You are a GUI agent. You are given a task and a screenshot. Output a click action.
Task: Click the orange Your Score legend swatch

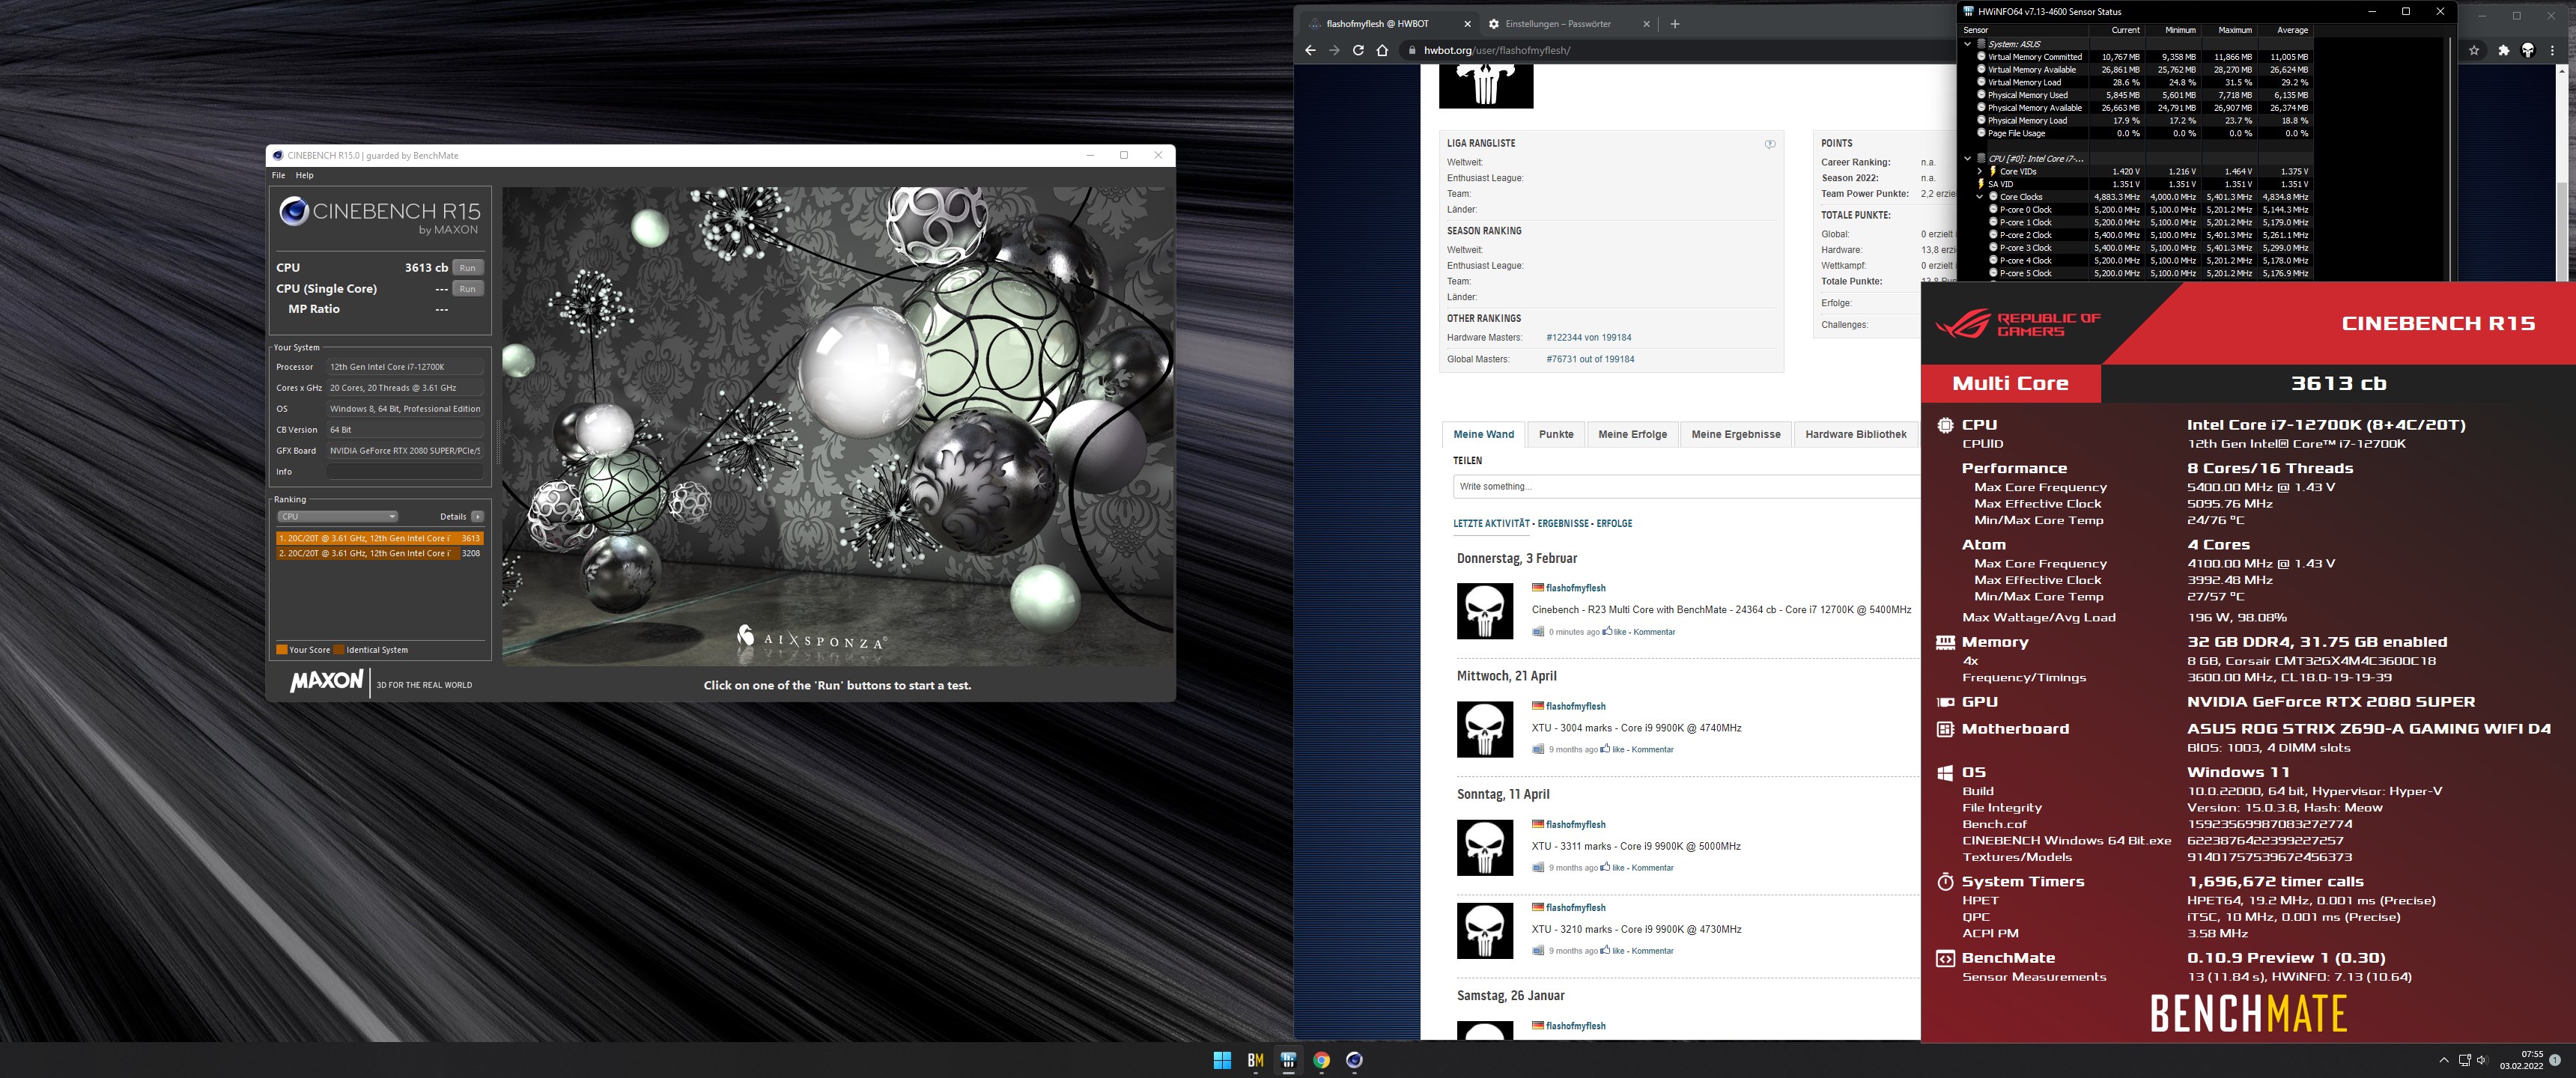[282, 650]
